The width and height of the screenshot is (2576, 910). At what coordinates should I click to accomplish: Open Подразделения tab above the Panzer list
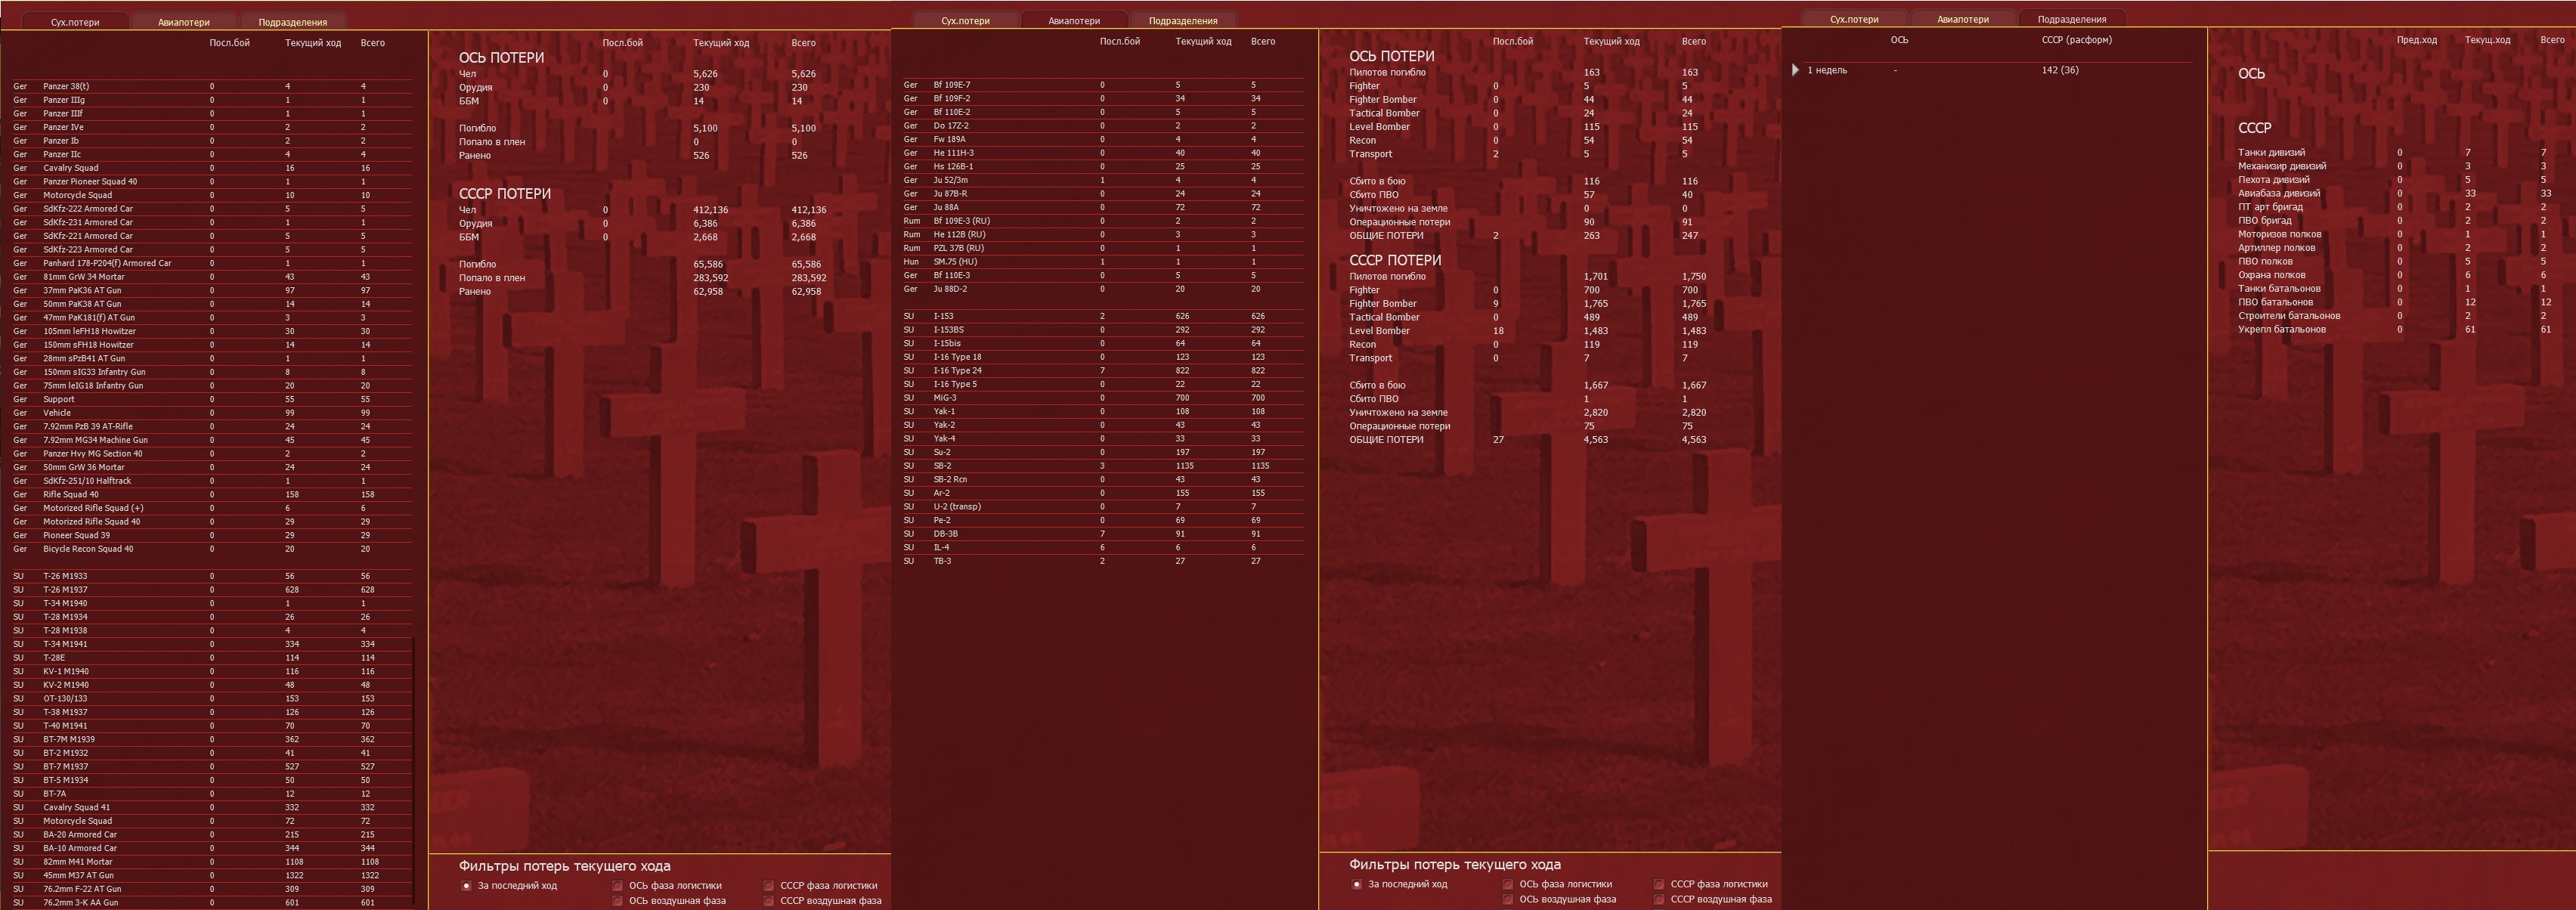click(x=292, y=22)
